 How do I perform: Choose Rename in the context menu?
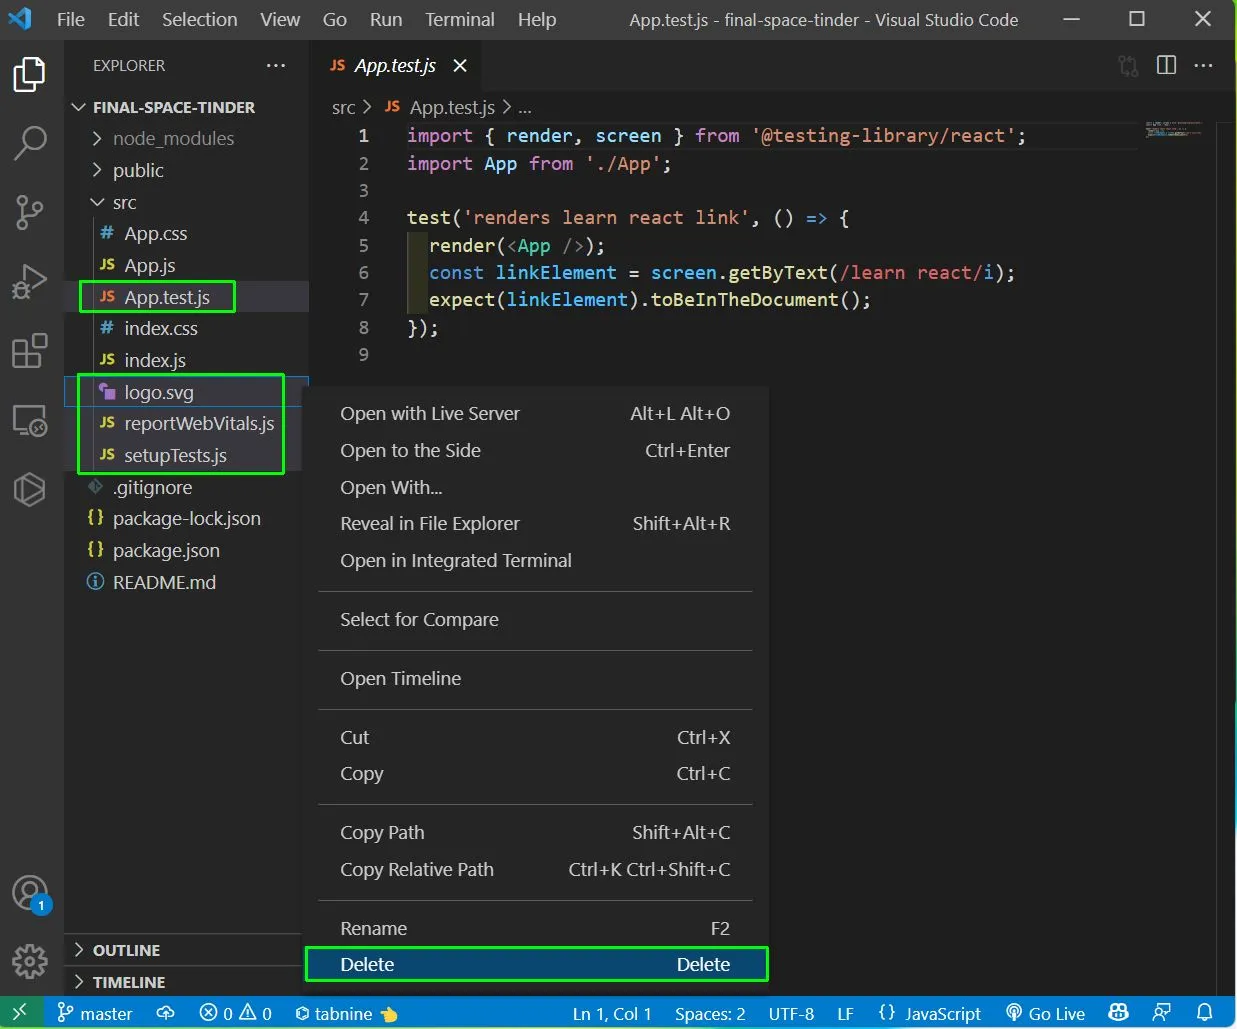[536, 928]
